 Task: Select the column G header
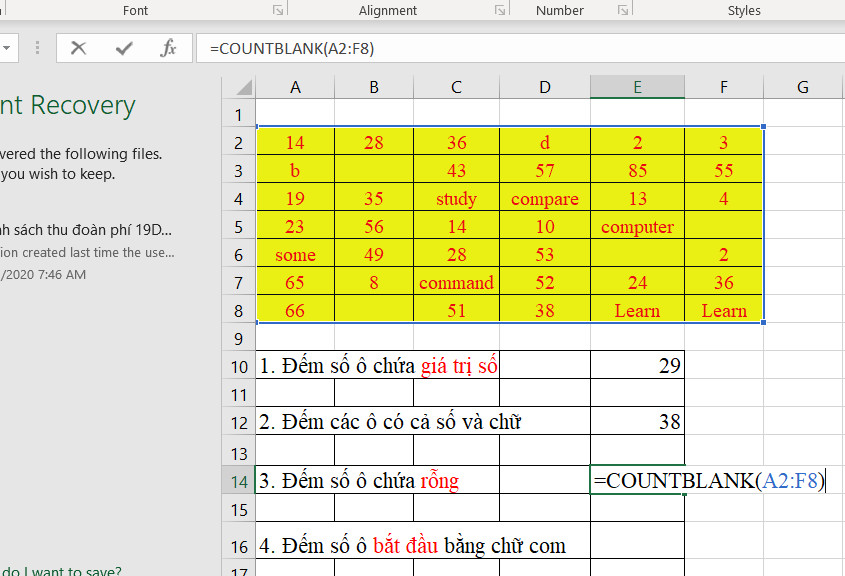pos(802,88)
